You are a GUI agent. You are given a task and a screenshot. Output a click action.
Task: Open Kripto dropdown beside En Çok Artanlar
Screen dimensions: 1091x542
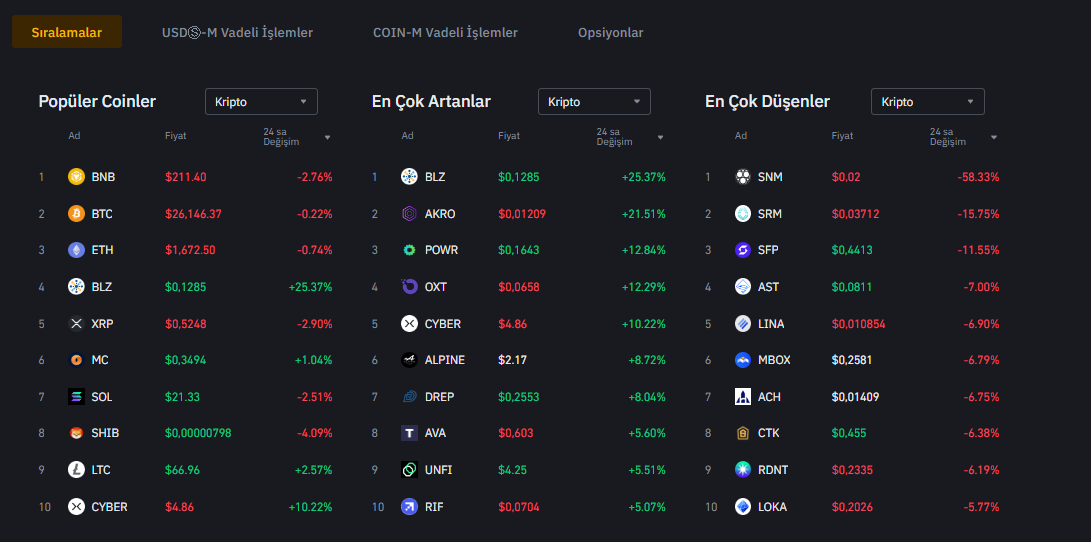(x=594, y=102)
